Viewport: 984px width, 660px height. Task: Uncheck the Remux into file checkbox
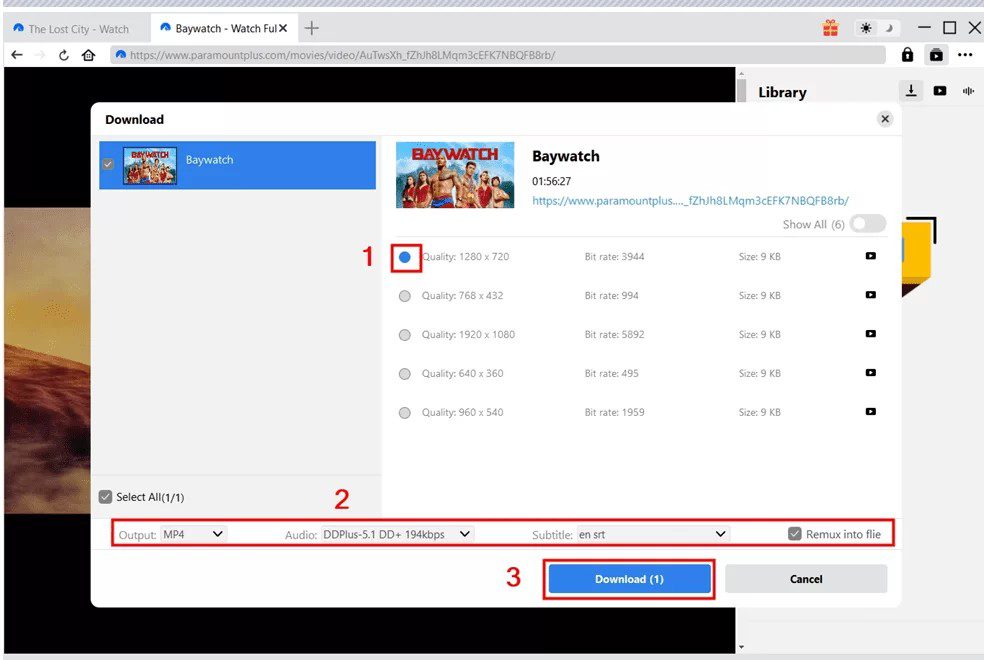click(795, 534)
